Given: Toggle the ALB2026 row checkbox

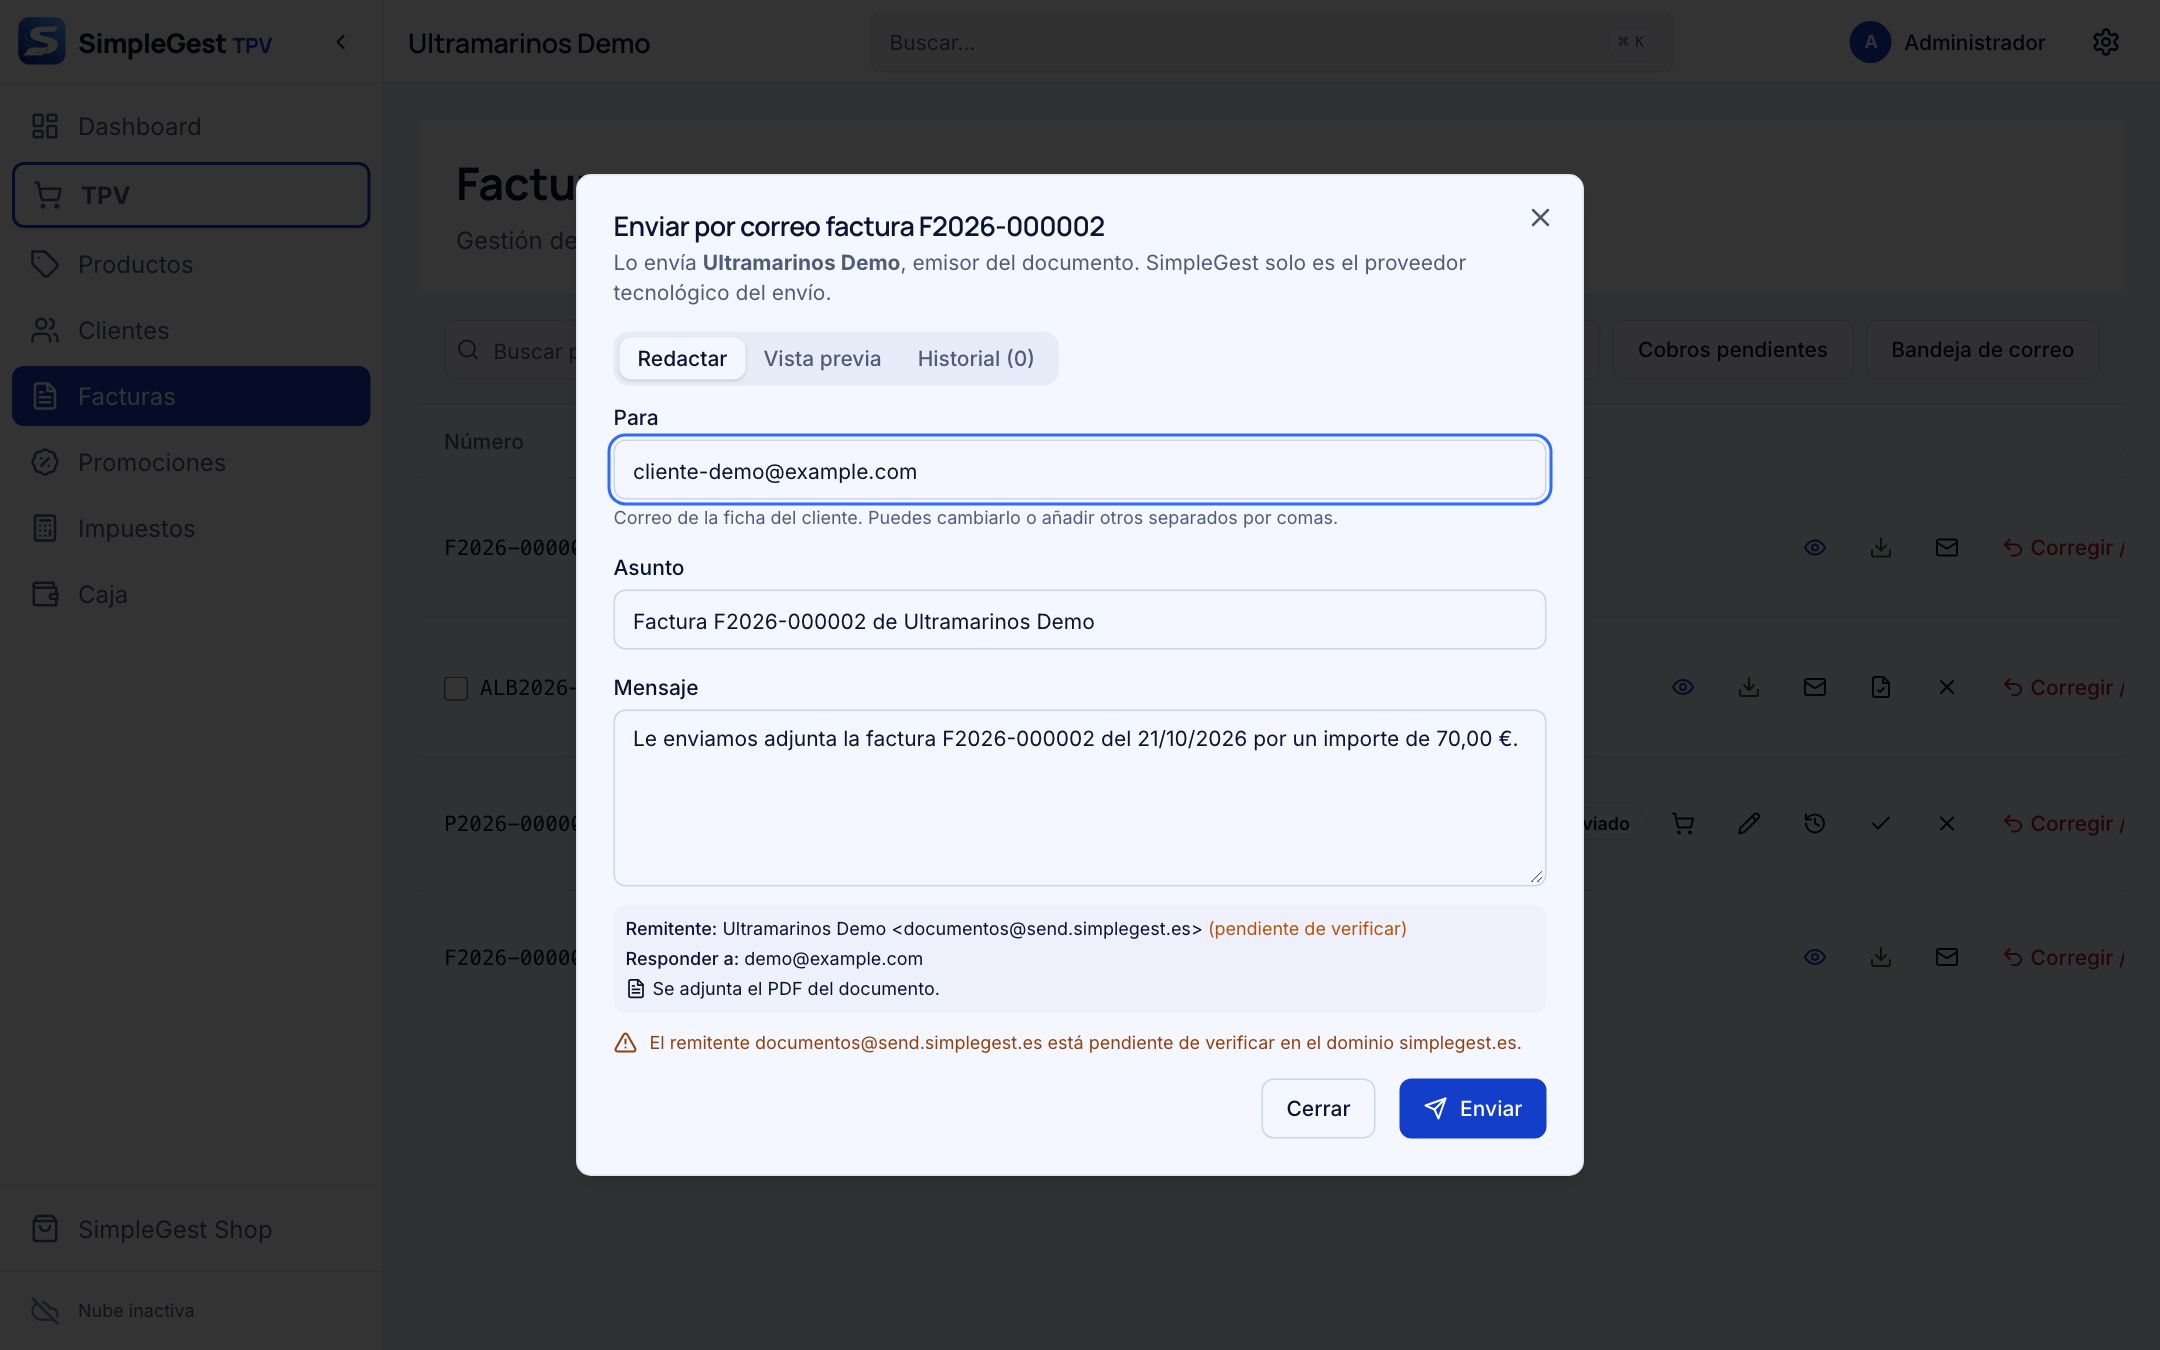Looking at the screenshot, I should [x=456, y=688].
